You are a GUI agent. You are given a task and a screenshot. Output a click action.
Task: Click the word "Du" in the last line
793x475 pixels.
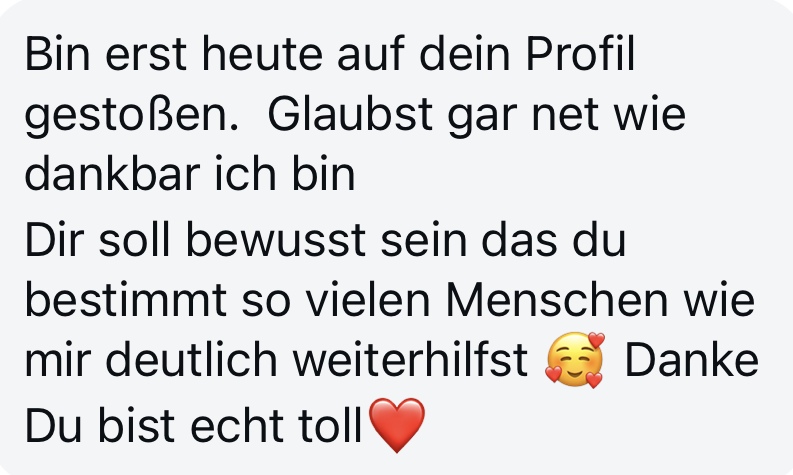pos(53,425)
